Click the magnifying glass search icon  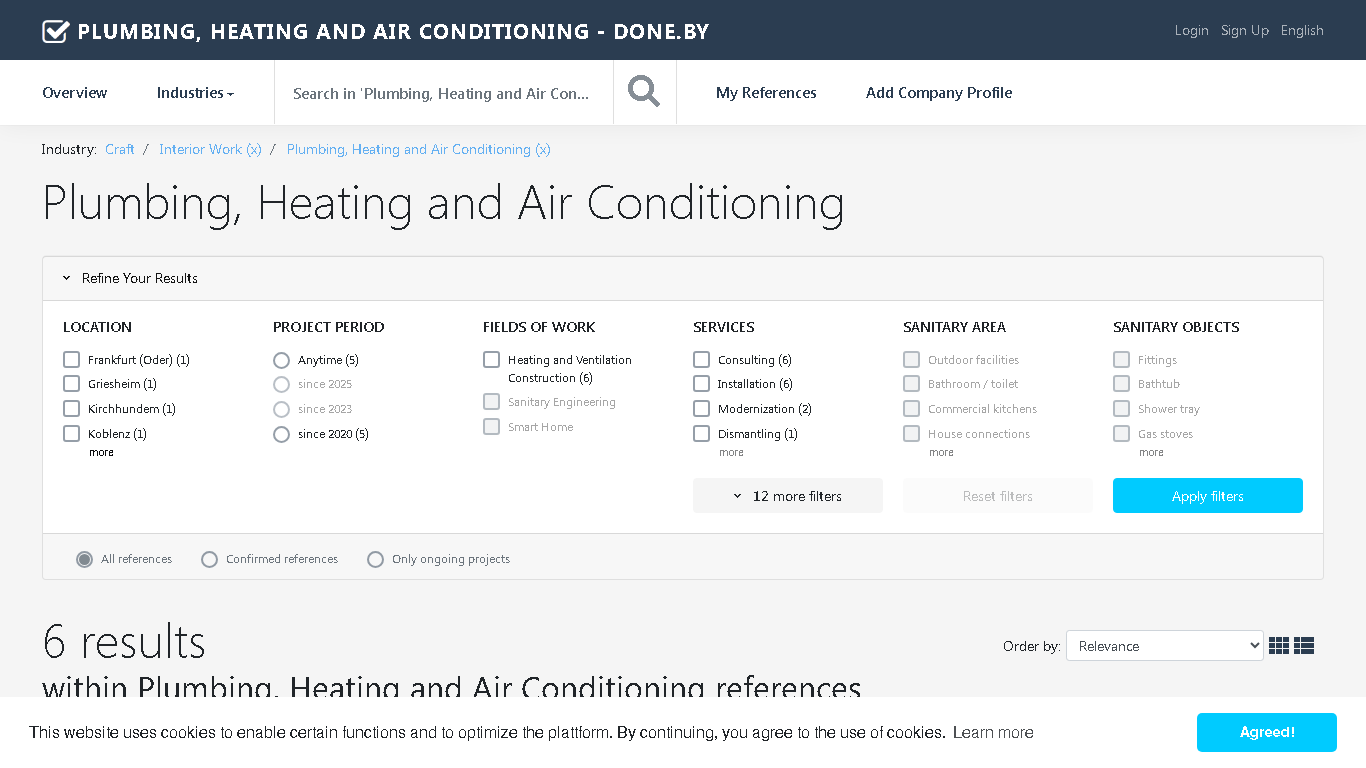coord(644,92)
